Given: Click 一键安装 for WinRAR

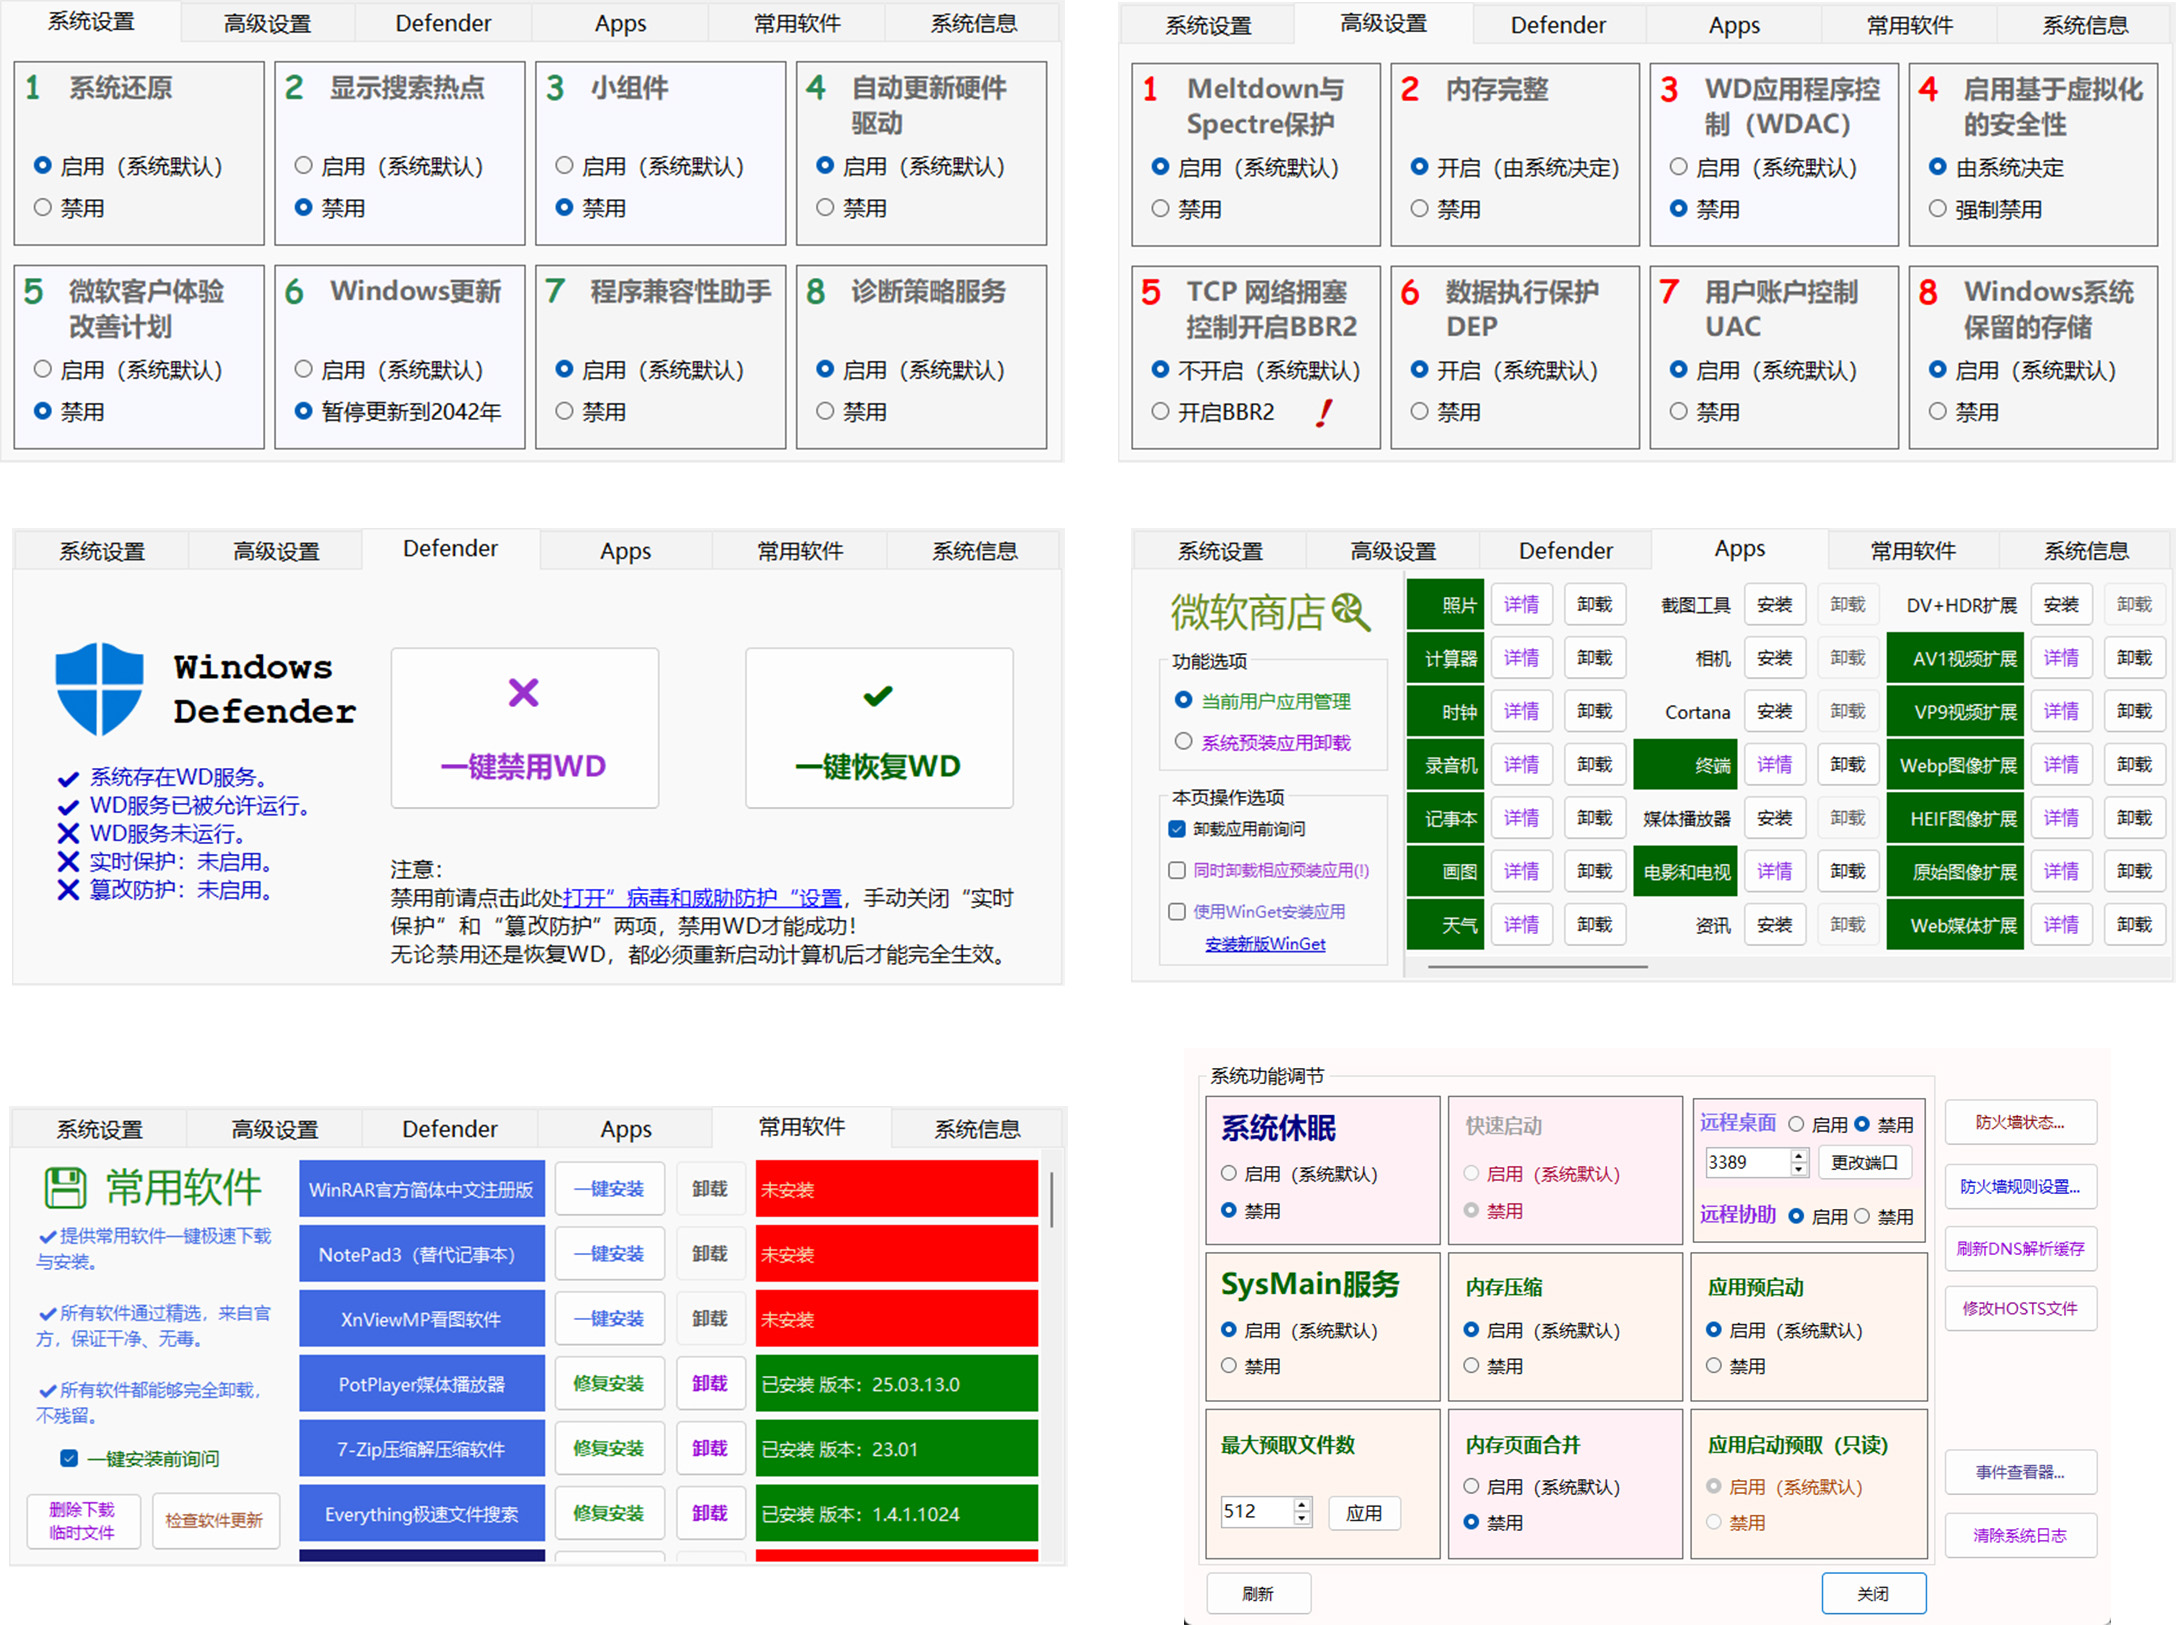Looking at the screenshot, I should click(x=609, y=1189).
